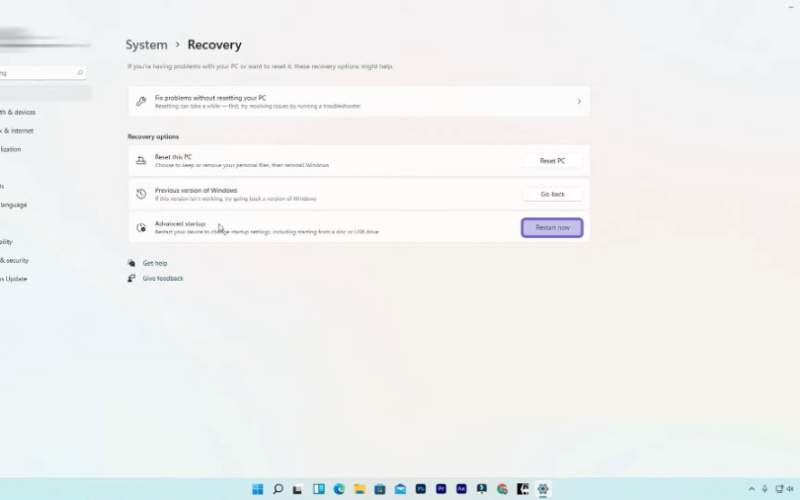Launch Google Chrome from the taskbar
This screenshot has width=800, height=500.
pyautogui.click(x=502, y=489)
